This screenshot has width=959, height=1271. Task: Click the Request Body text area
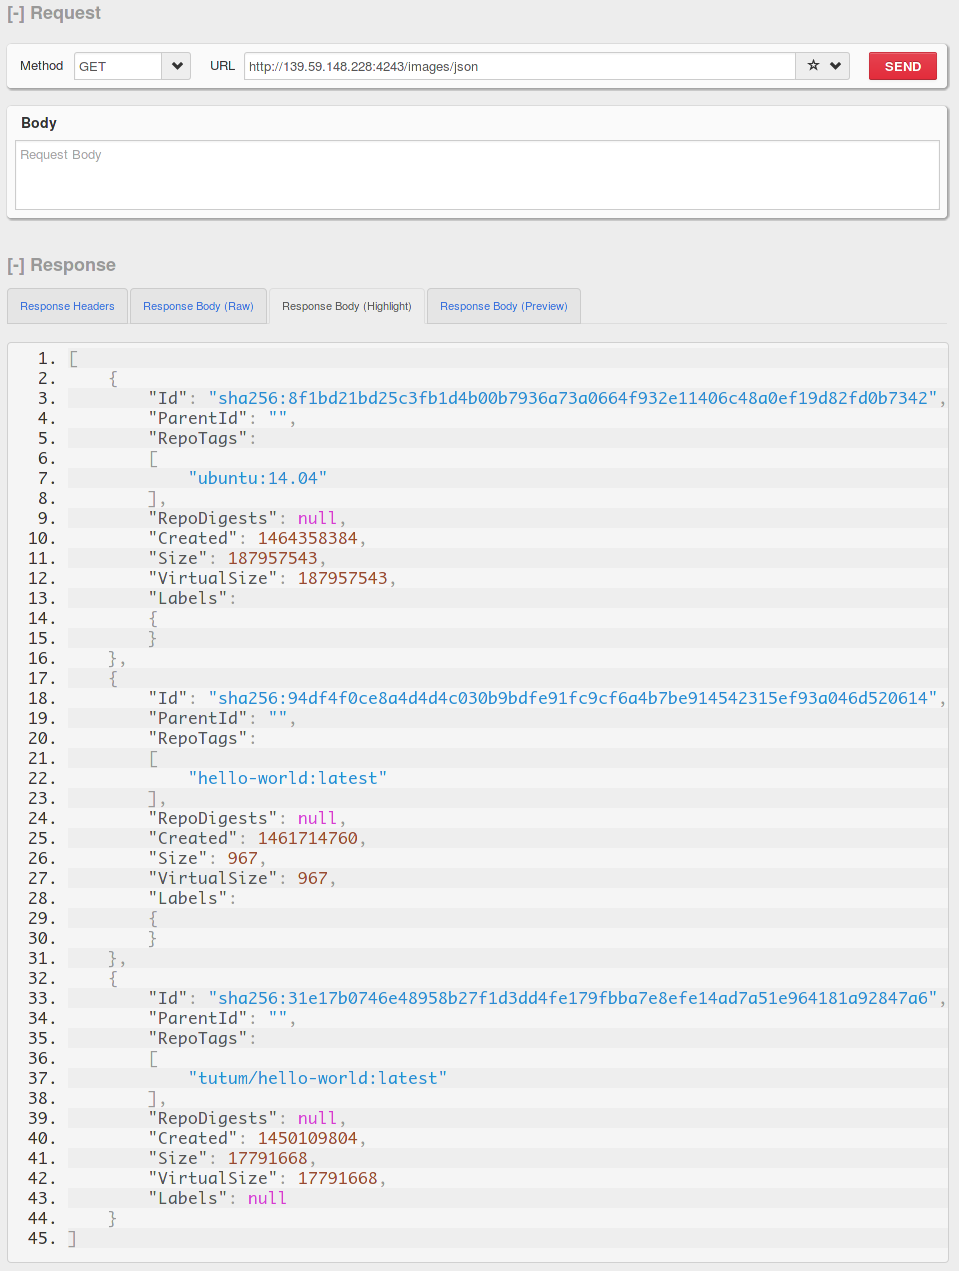(477, 175)
